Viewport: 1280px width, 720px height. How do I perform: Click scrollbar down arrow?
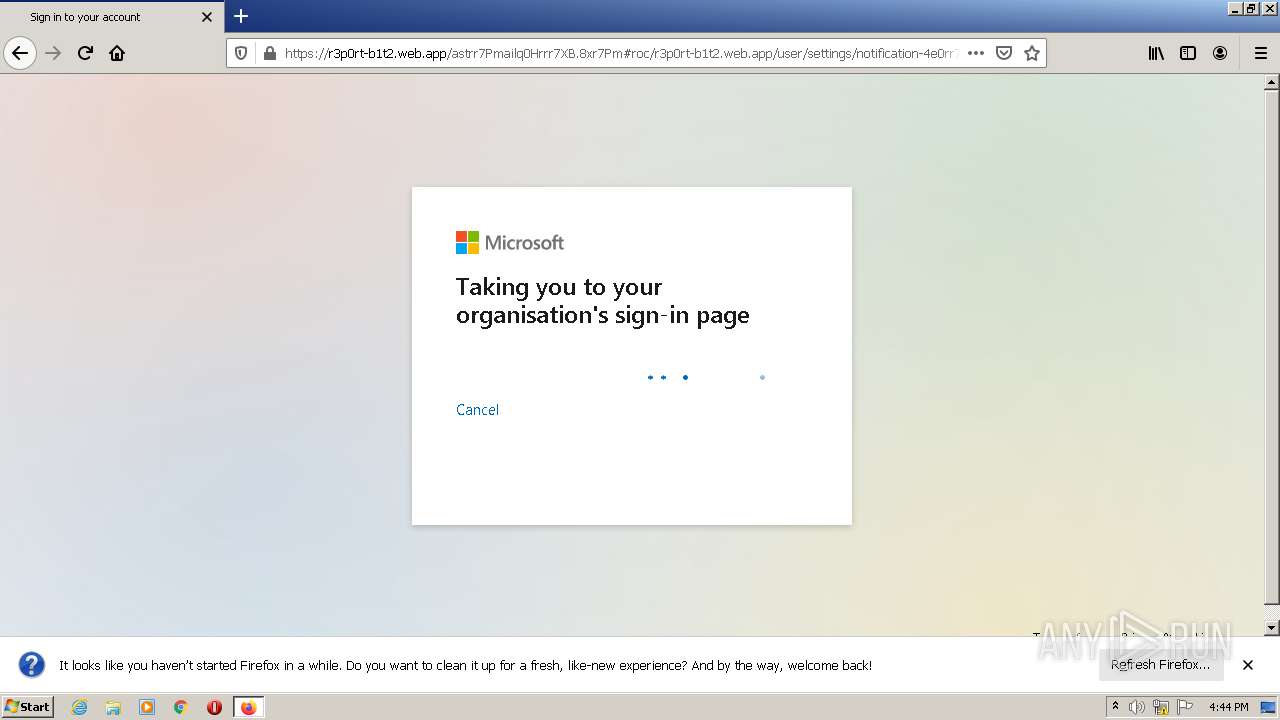(x=1272, y=628)
